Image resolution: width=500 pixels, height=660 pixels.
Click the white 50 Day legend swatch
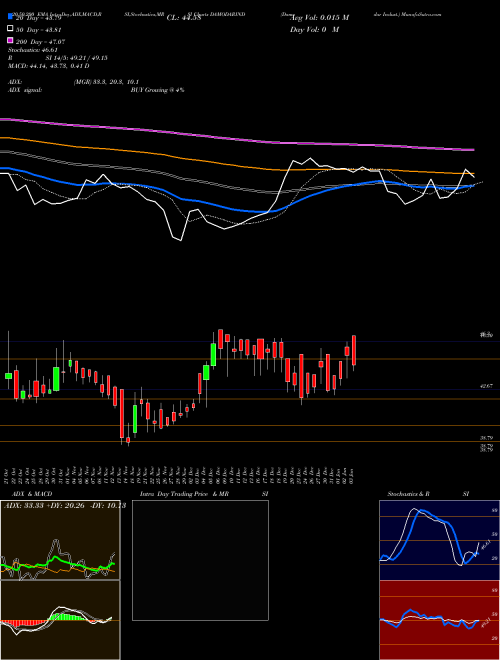point(10,29)
